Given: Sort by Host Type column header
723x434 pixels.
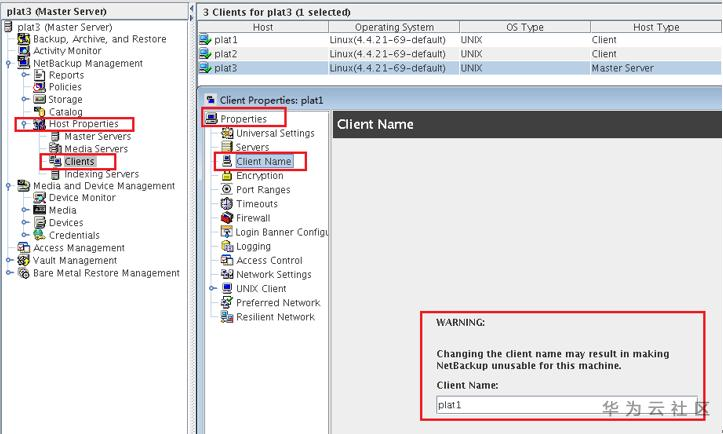Looking at the screenshot, I should 656,27.
